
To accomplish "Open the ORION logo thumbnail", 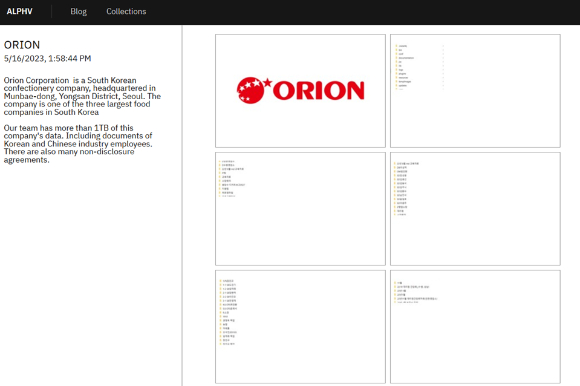I will point(300,91).
